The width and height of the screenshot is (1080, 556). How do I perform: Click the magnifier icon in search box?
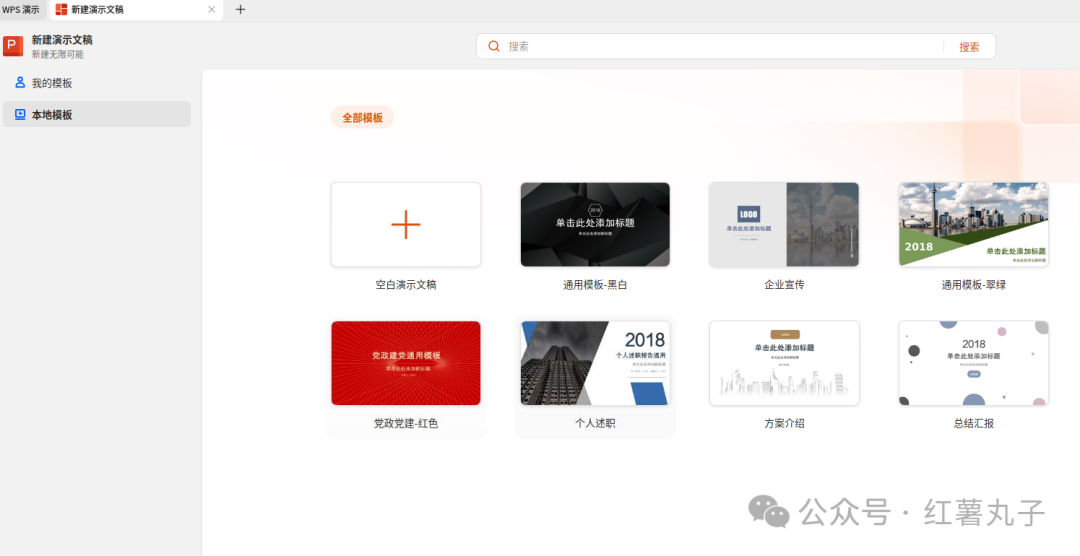point(494,46)
